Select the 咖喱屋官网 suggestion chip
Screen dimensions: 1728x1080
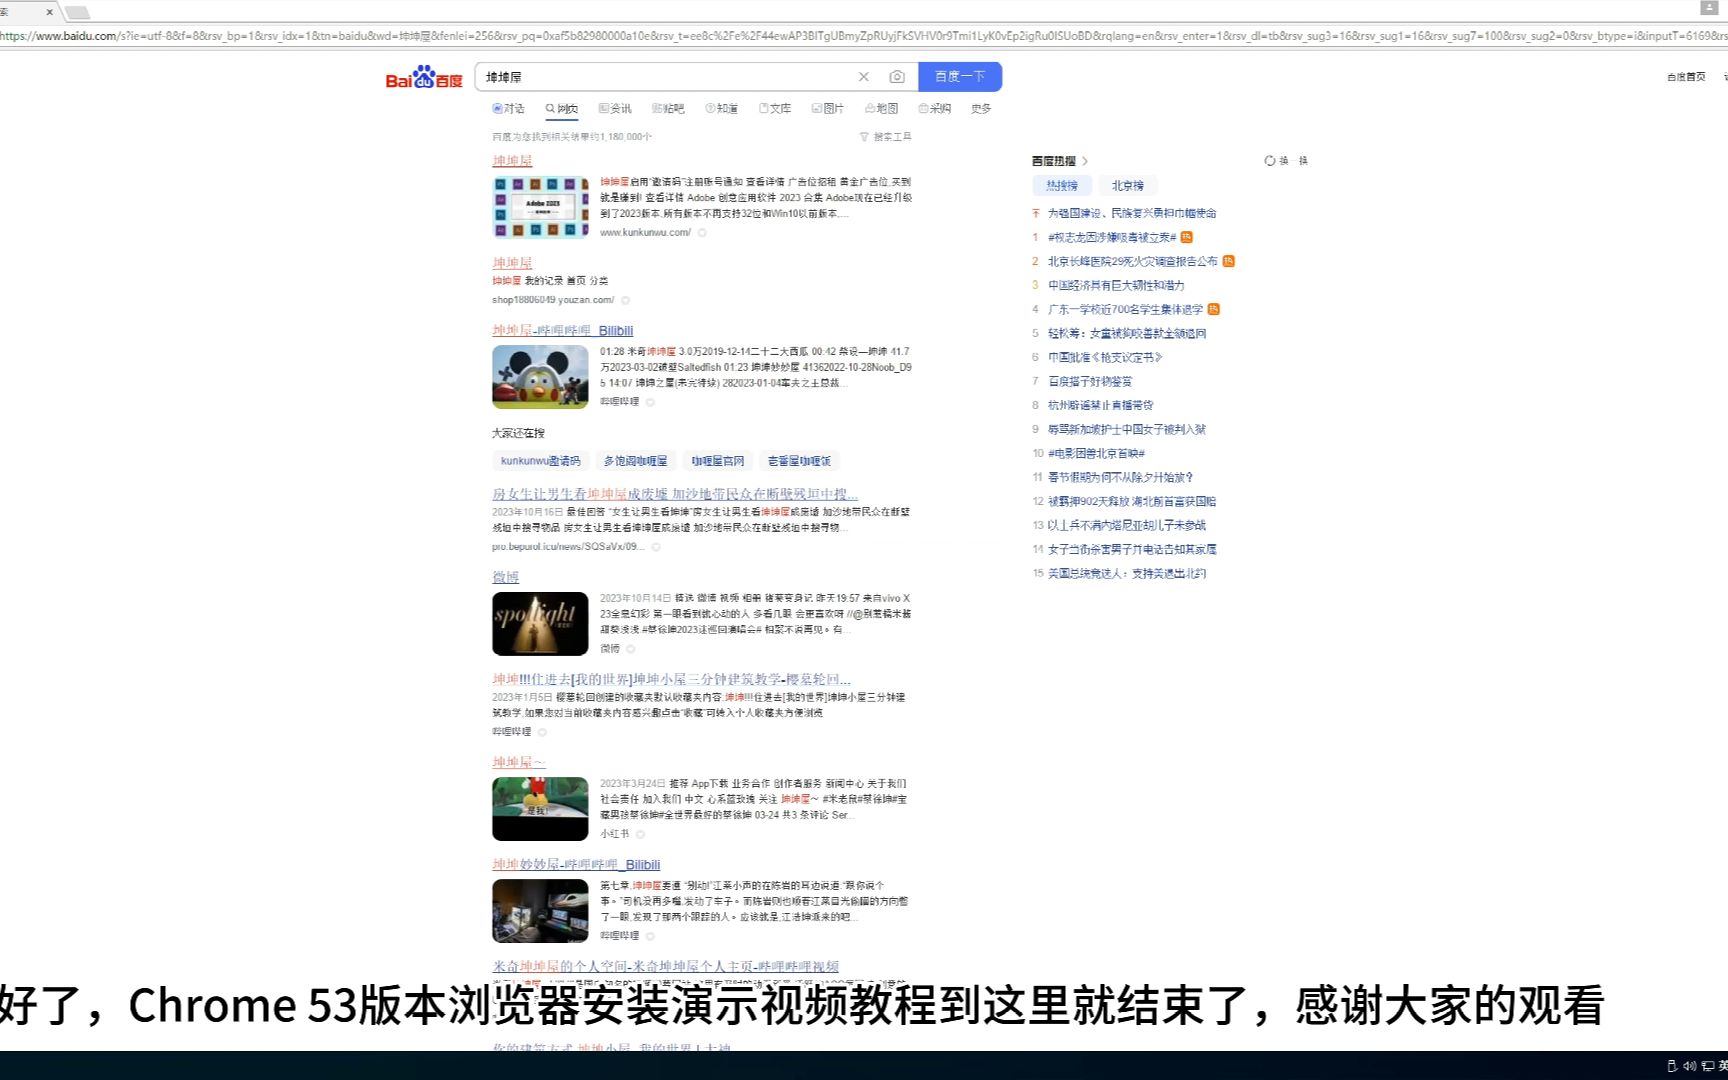[718, 461]
